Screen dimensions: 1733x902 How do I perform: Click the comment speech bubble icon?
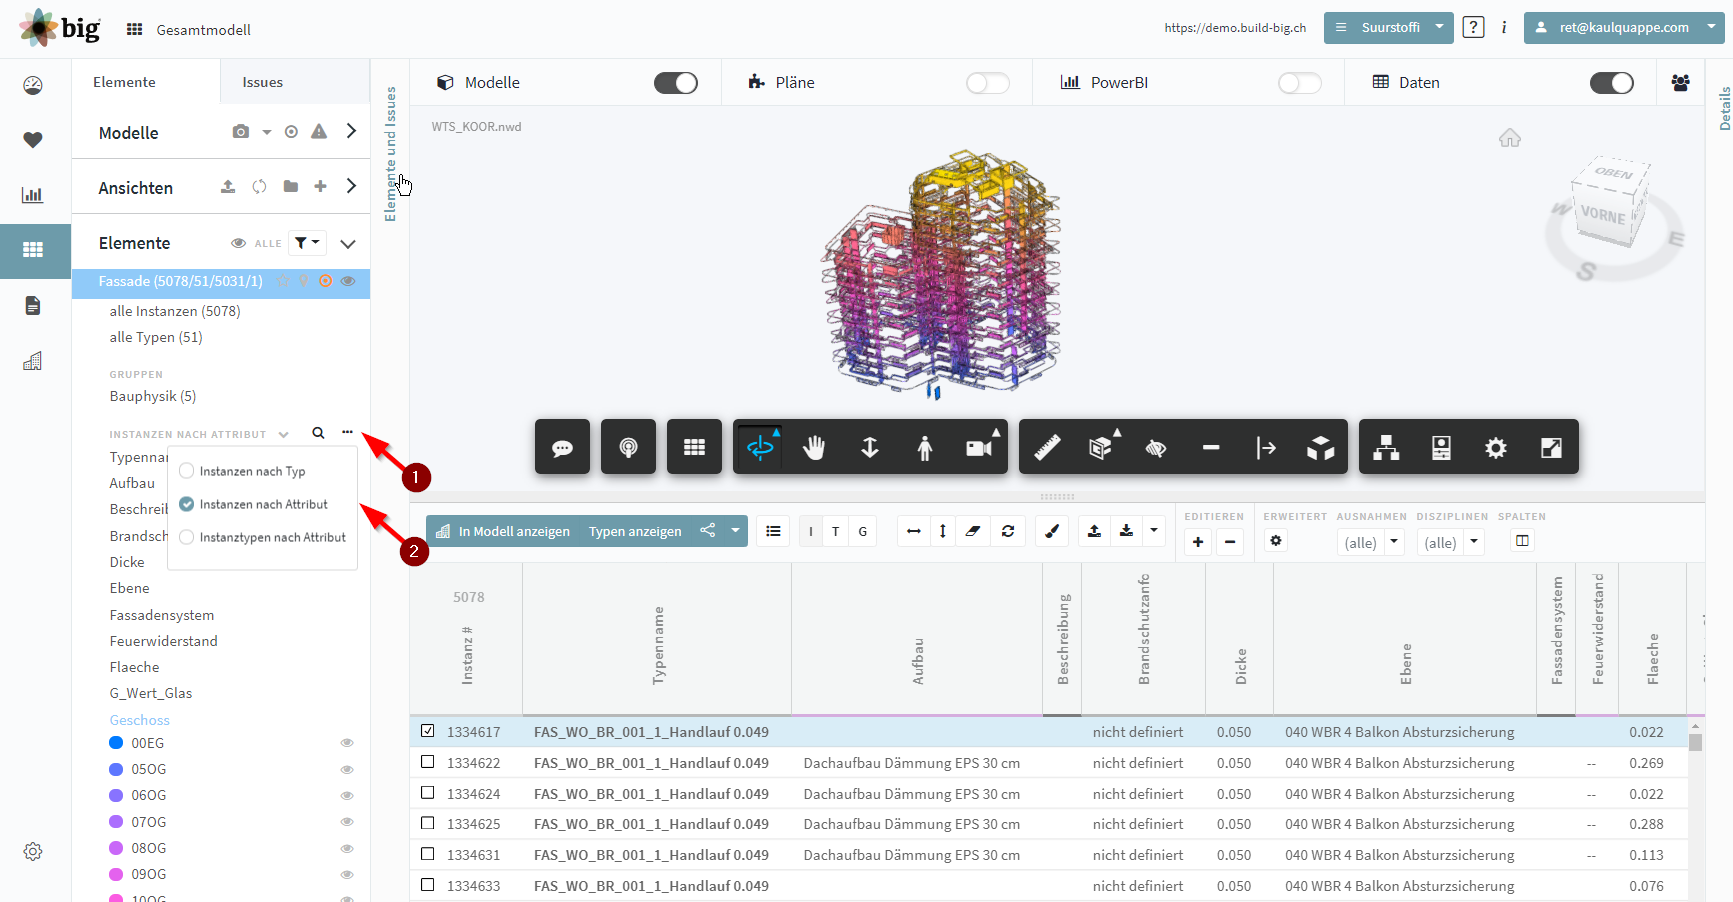562,447
